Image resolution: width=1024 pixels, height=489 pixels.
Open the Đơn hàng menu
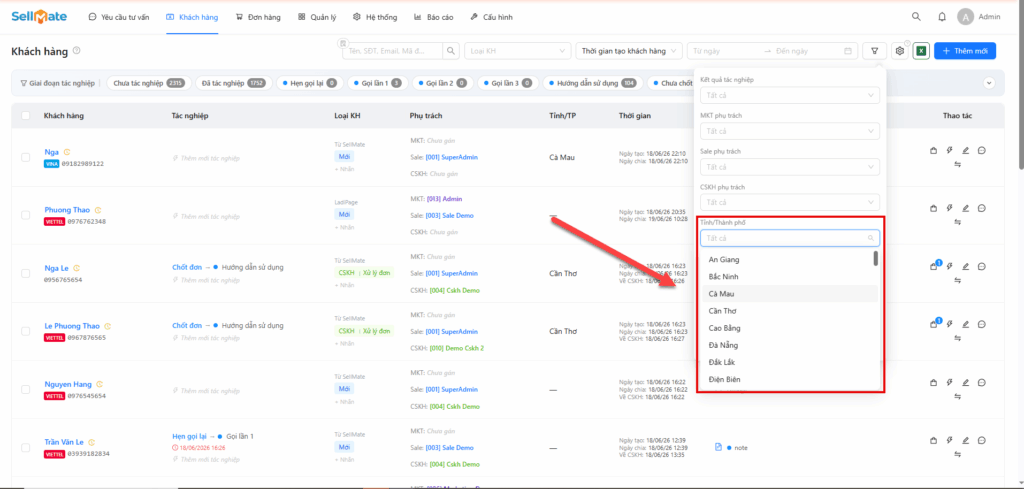coord(259,18)
